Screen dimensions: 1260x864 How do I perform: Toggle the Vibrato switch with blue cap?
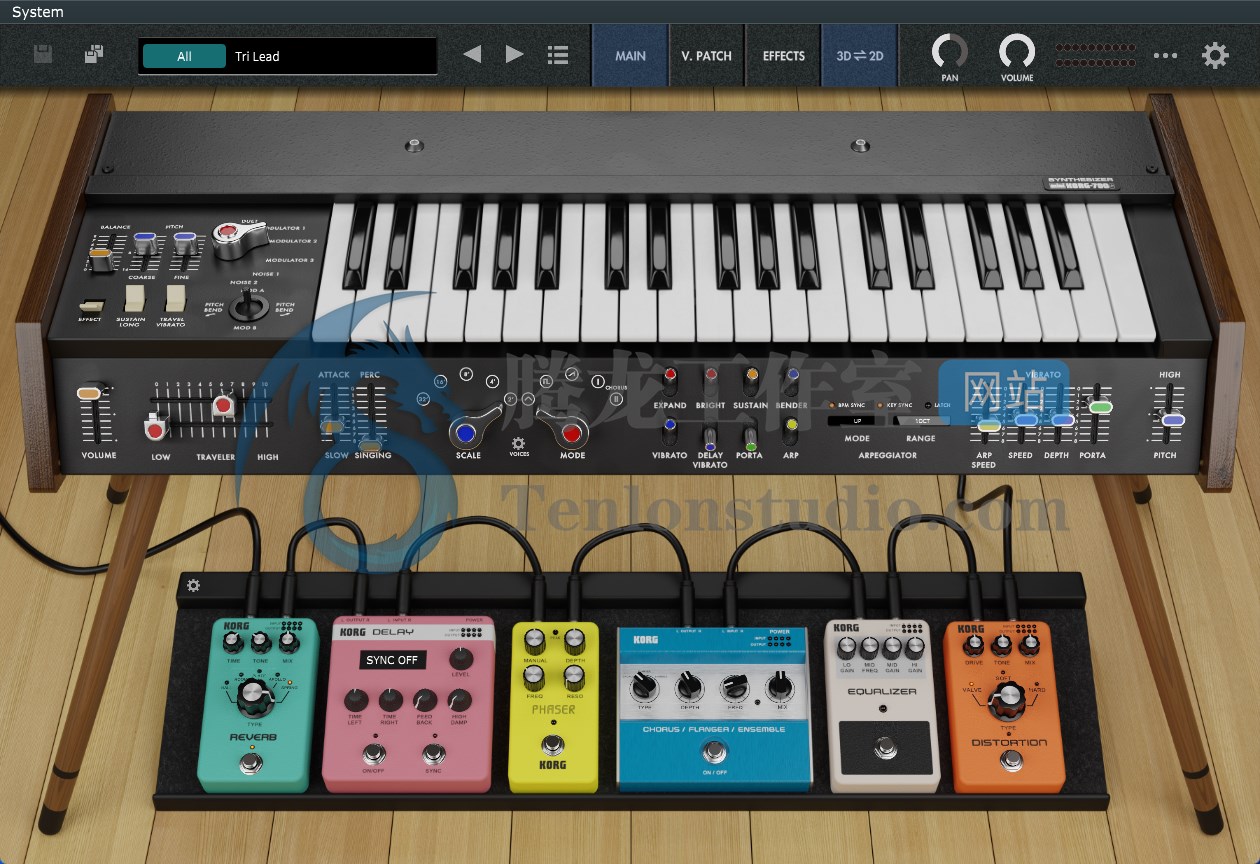[x=669, y=431]
